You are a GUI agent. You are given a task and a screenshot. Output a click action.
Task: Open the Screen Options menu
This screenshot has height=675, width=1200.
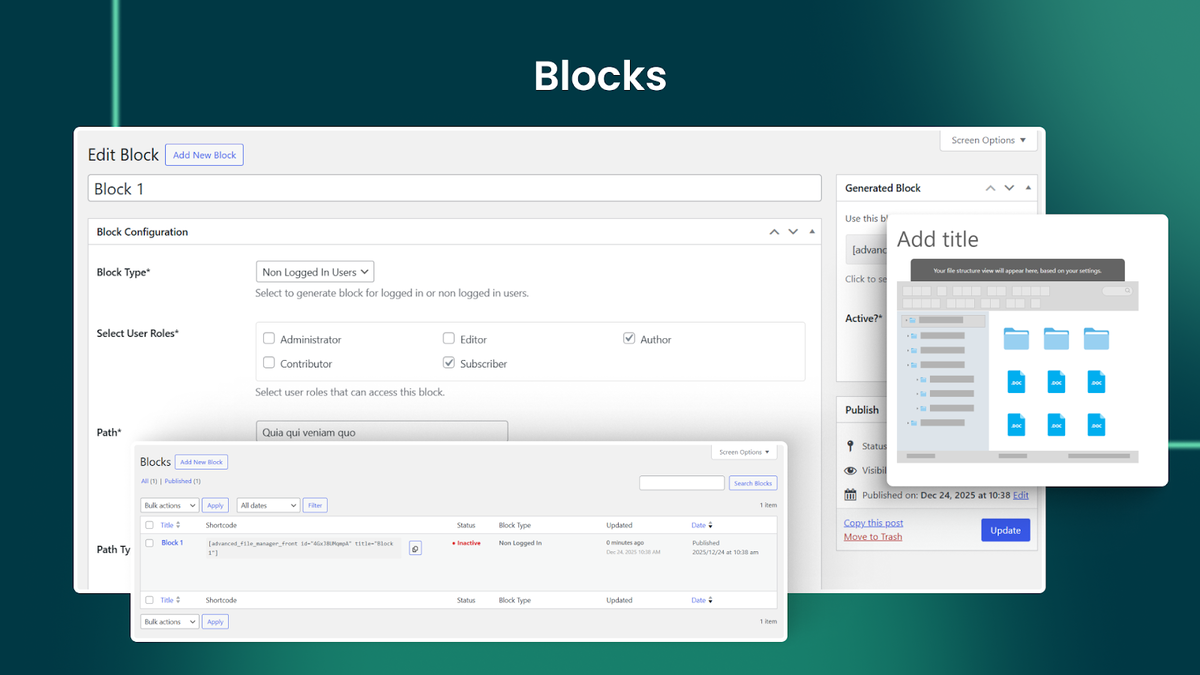pyautogui.click(x=988, y=140)
